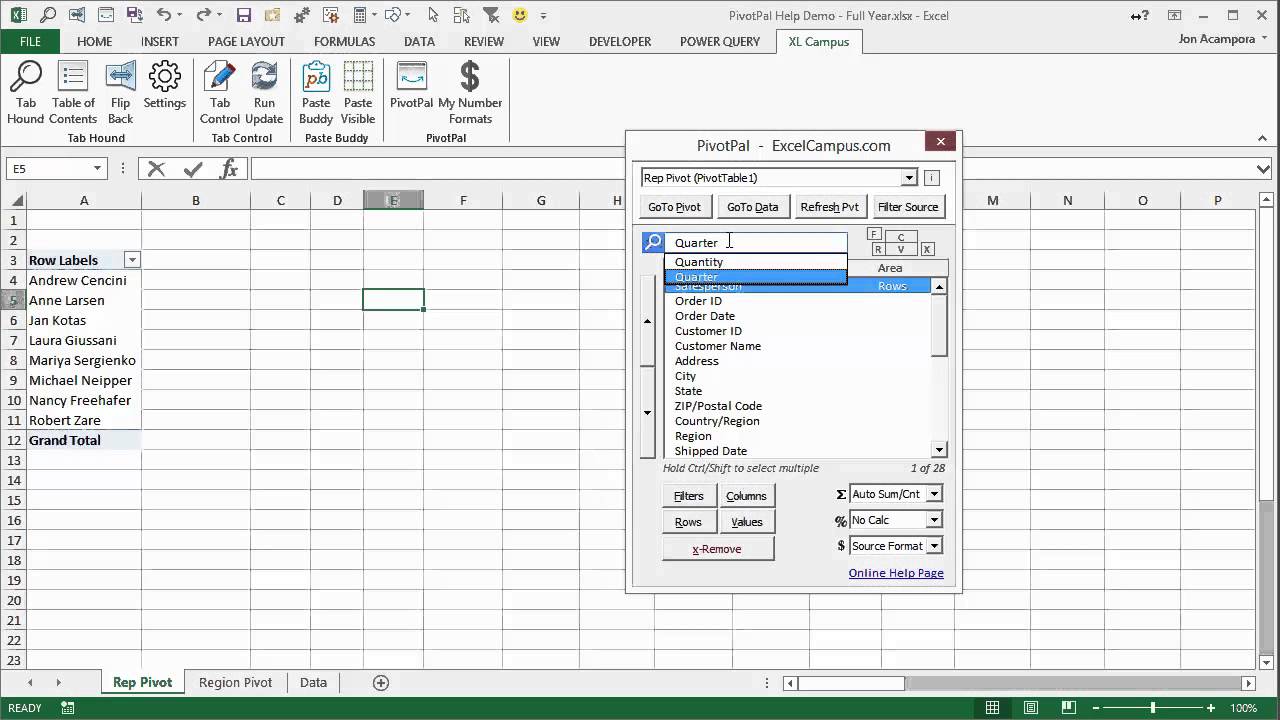Click the formula bar cancel X icon

156,169
